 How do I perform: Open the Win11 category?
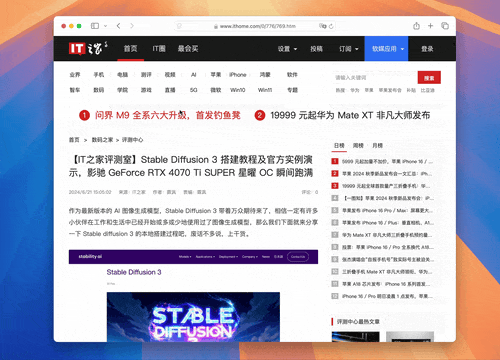(x=265, y=90)
